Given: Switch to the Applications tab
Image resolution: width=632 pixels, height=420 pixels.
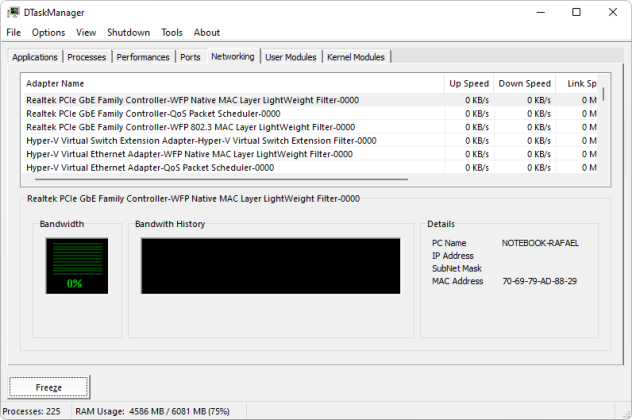Looking at the screenshot, I should (35, 57).
